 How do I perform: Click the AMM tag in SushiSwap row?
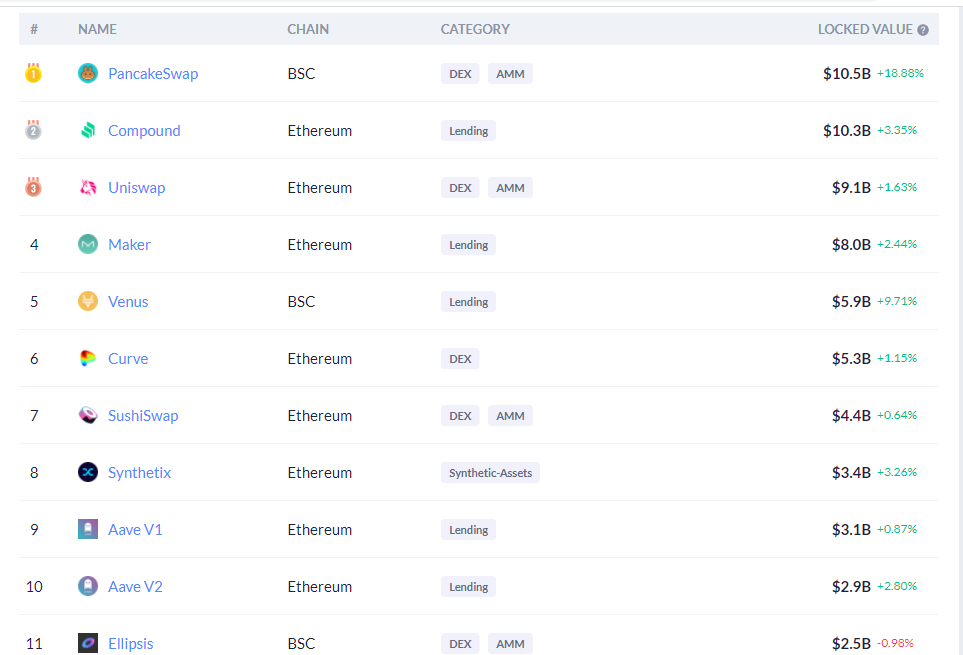(510, 416)
